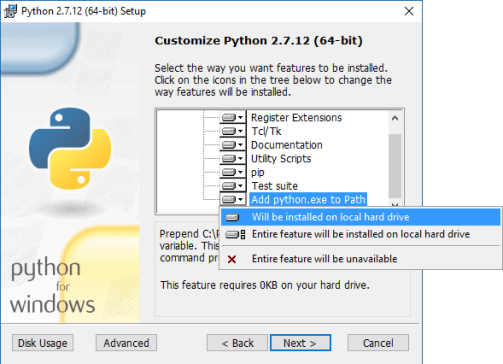Choose Entire feature will be installed on local drive
503x364 pixels.
click(361, 234)
